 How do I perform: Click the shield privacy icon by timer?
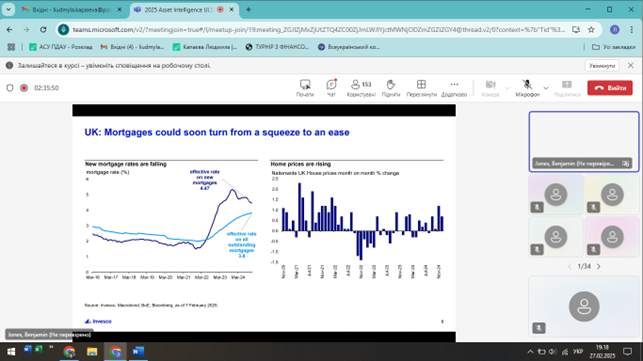coord(10,88)
